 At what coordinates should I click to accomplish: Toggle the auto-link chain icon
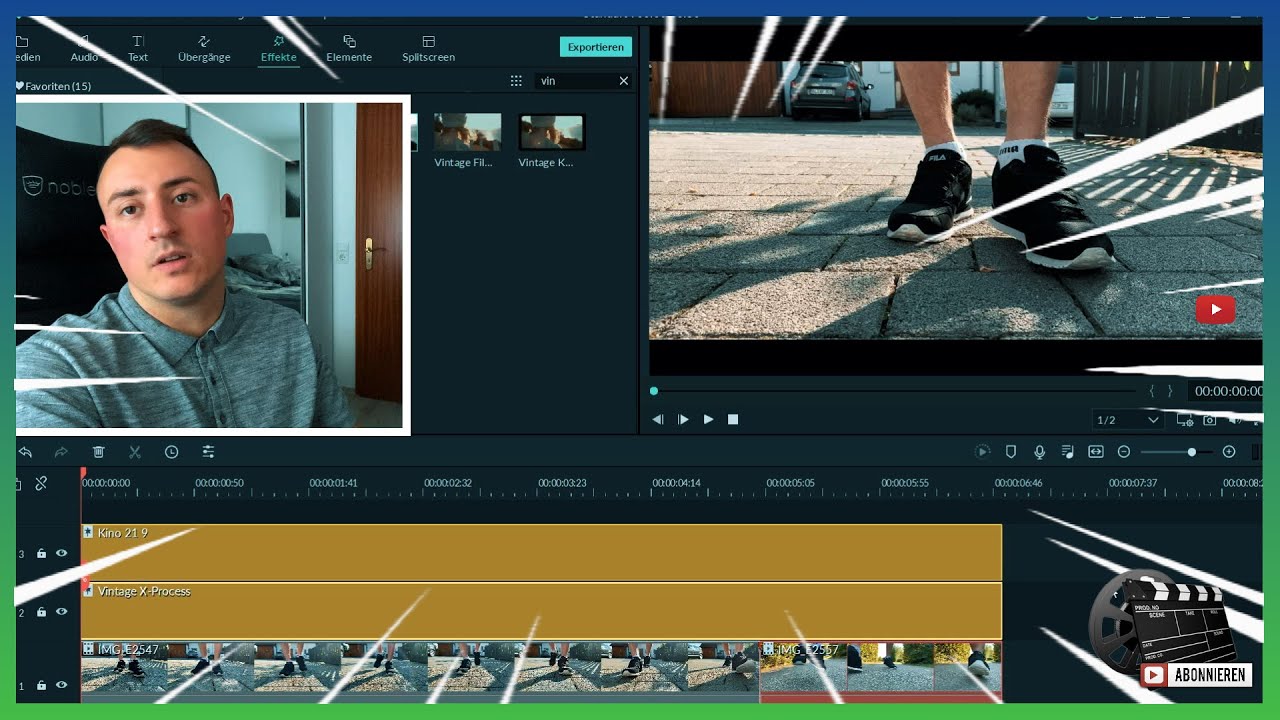41,483
